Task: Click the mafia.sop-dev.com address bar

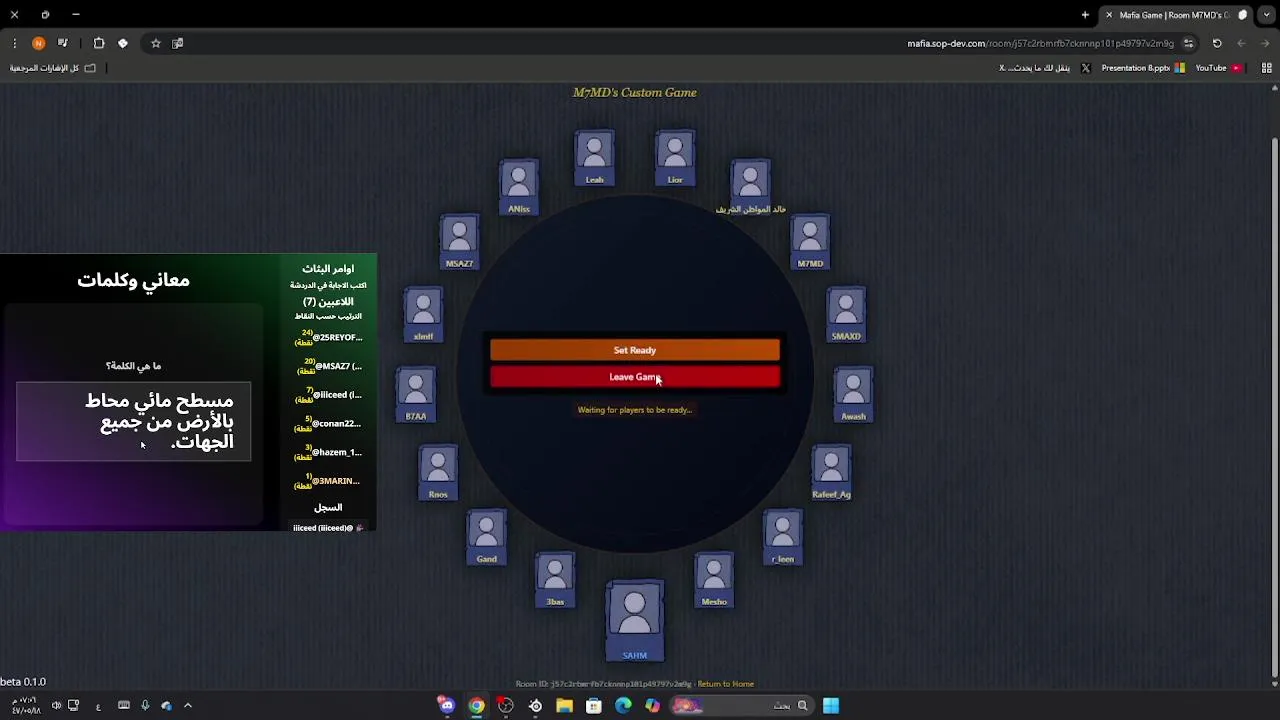Action: (x=1040, y=43)
